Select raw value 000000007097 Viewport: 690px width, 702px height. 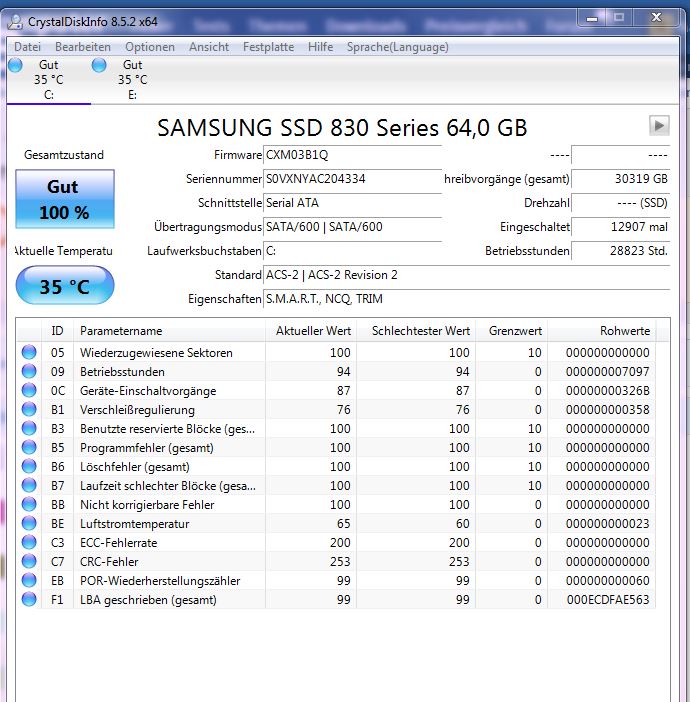click(607, 372)
